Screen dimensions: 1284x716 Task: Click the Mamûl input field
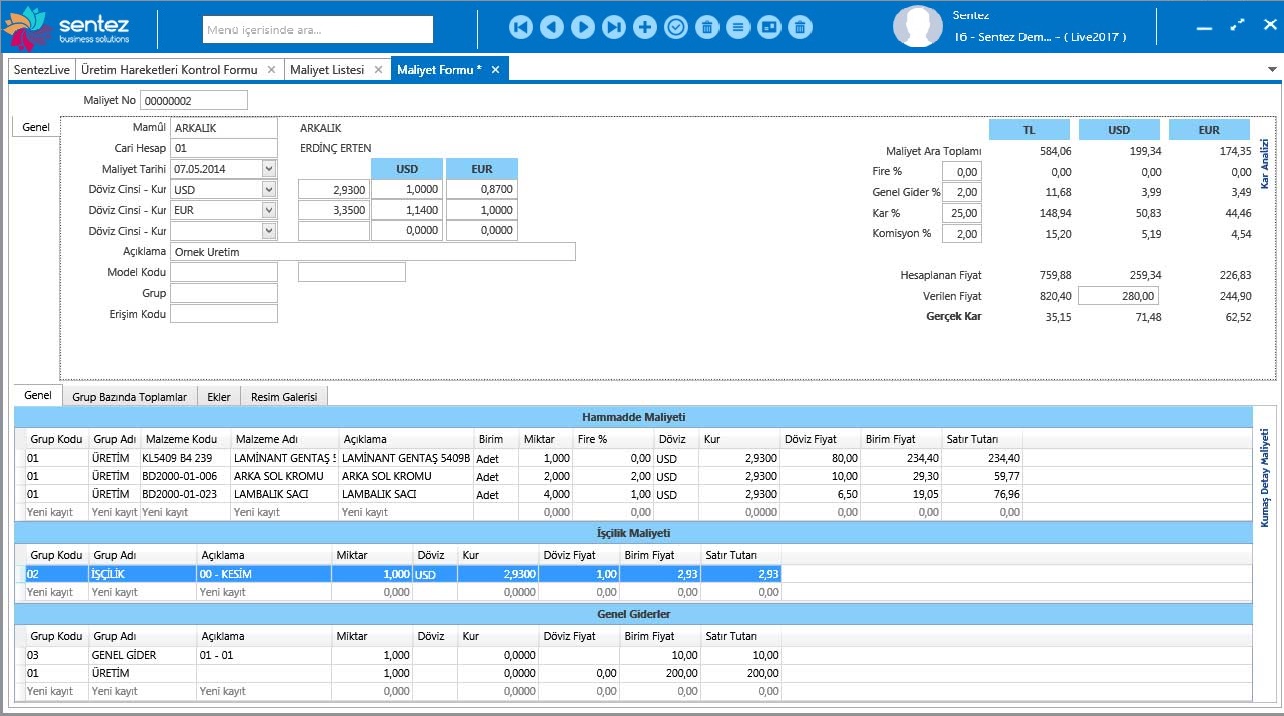point(223,128)
